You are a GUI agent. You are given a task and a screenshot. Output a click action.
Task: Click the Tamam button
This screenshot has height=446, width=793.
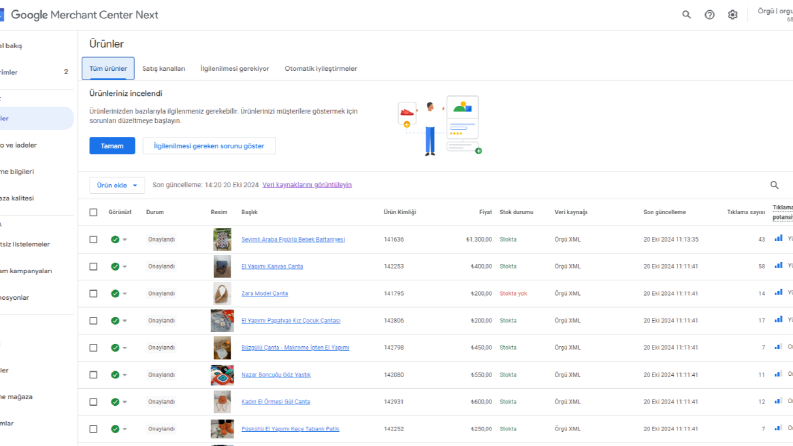(x=112, y=146)
